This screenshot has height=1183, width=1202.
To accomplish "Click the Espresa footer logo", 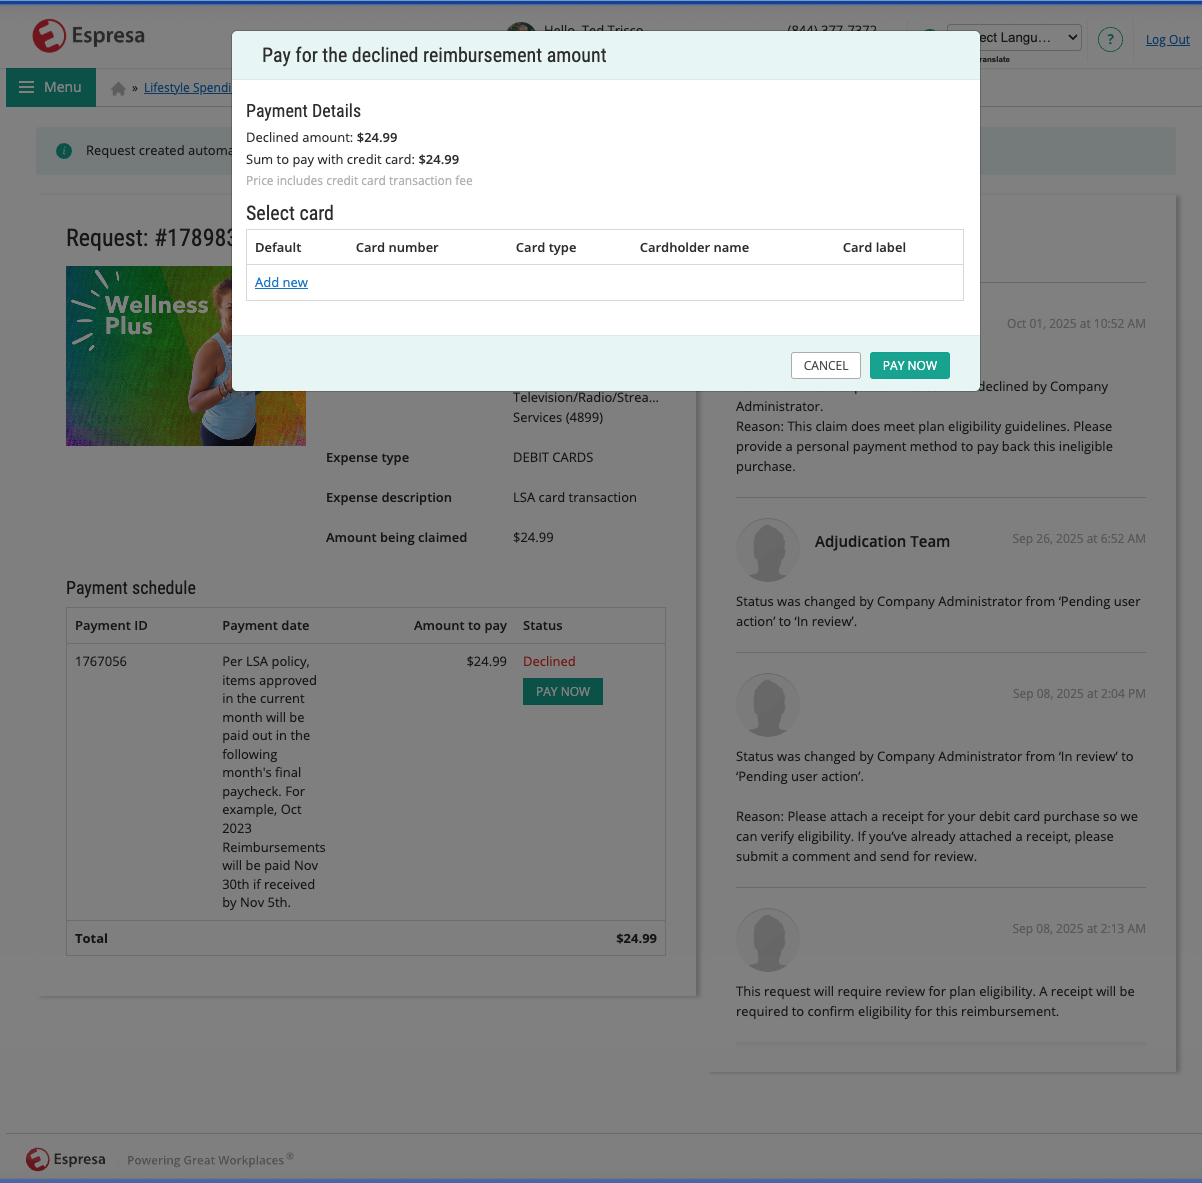I will pos(66,1159).
